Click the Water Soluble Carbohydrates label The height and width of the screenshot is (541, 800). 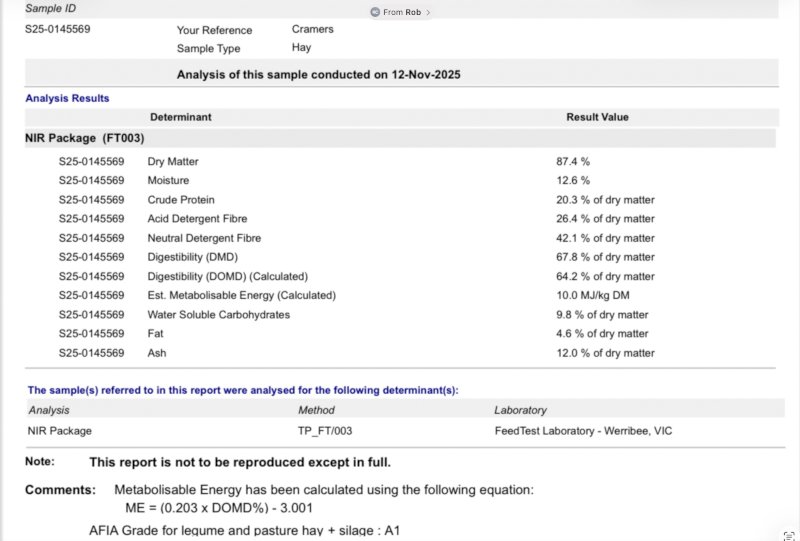(218, 314)
